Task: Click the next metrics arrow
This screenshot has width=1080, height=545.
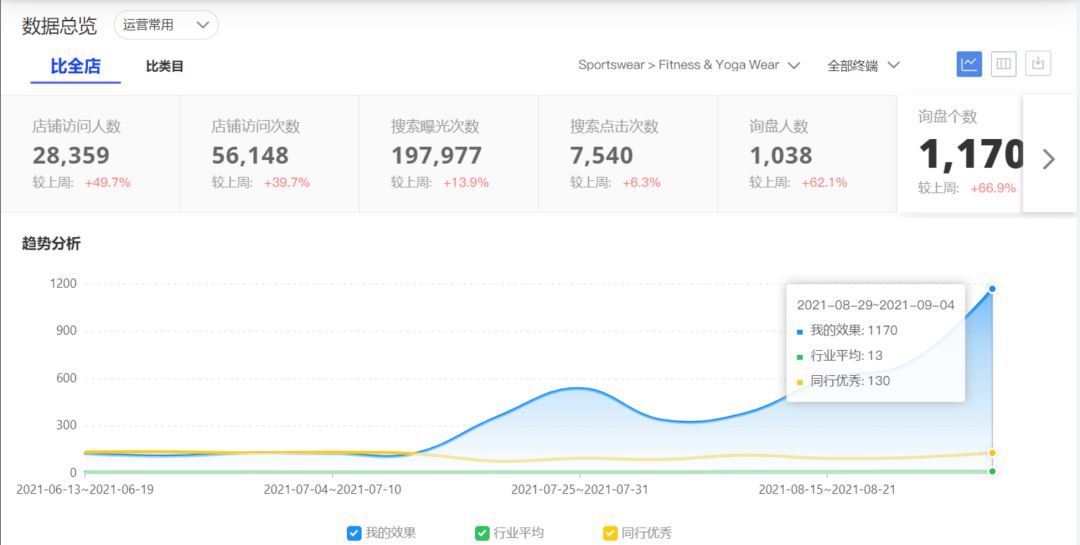Action: [x=1048, y=159]
